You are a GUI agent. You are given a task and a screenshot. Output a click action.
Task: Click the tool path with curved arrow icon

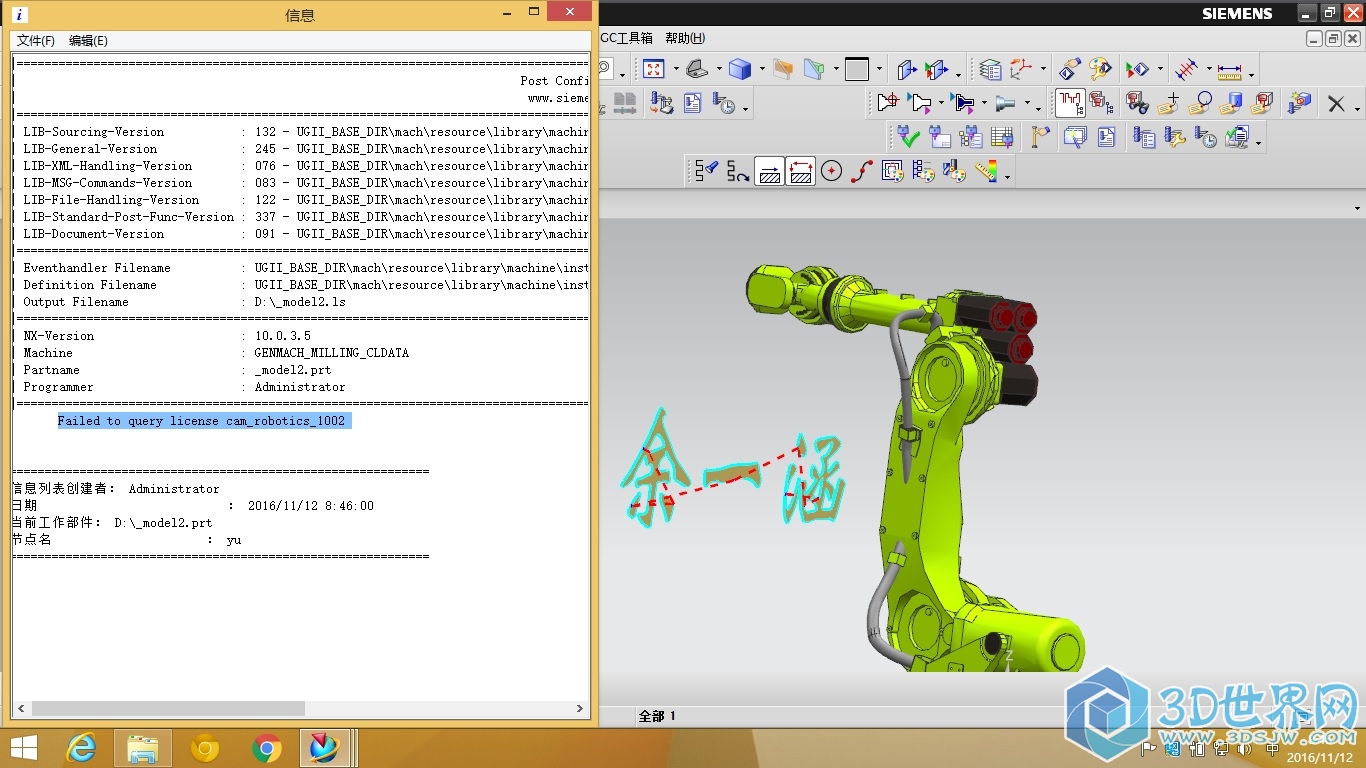(x=737, y=172)
